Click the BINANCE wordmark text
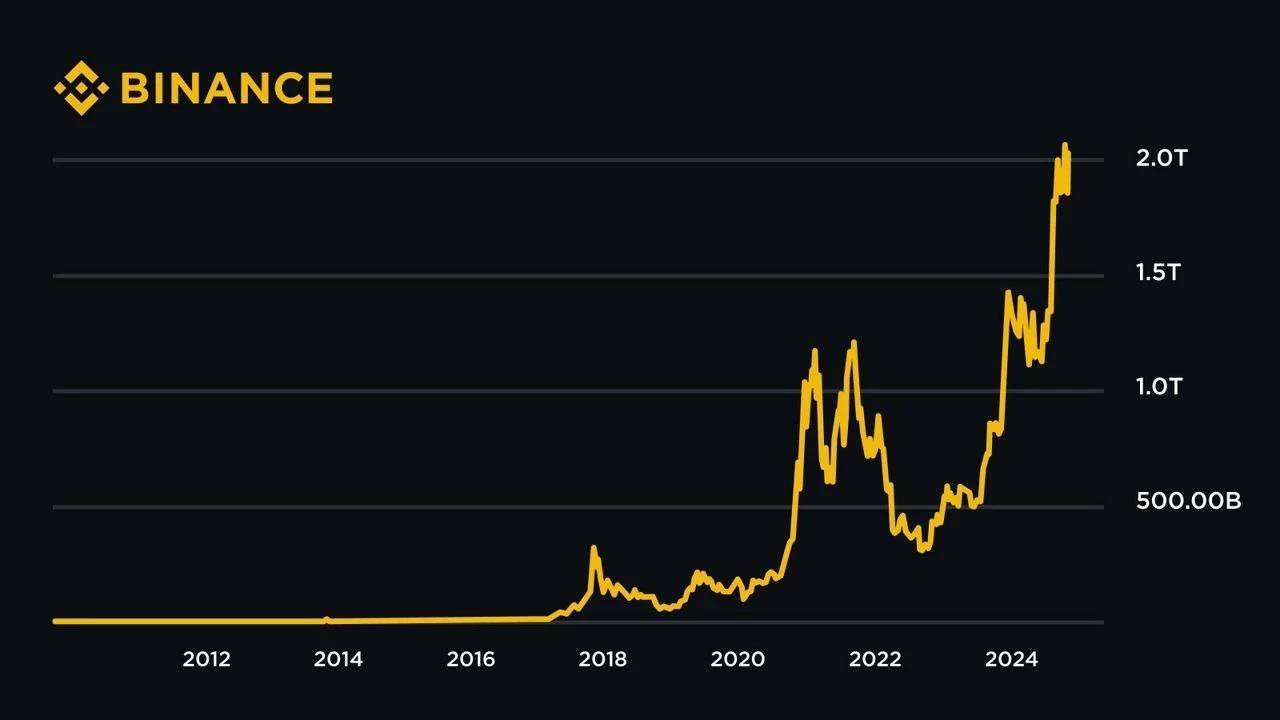The width and height of the screenshot is (1280, 720). (x=226, y=88)
